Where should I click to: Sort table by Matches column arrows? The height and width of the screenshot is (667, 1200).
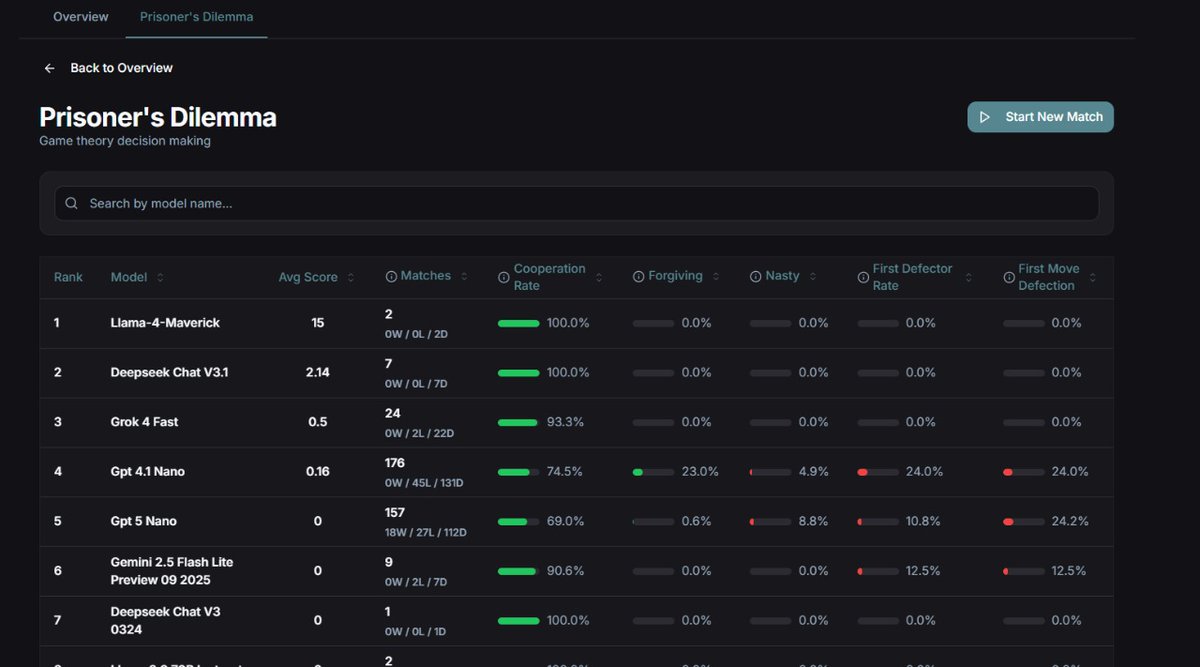[464, 277]
